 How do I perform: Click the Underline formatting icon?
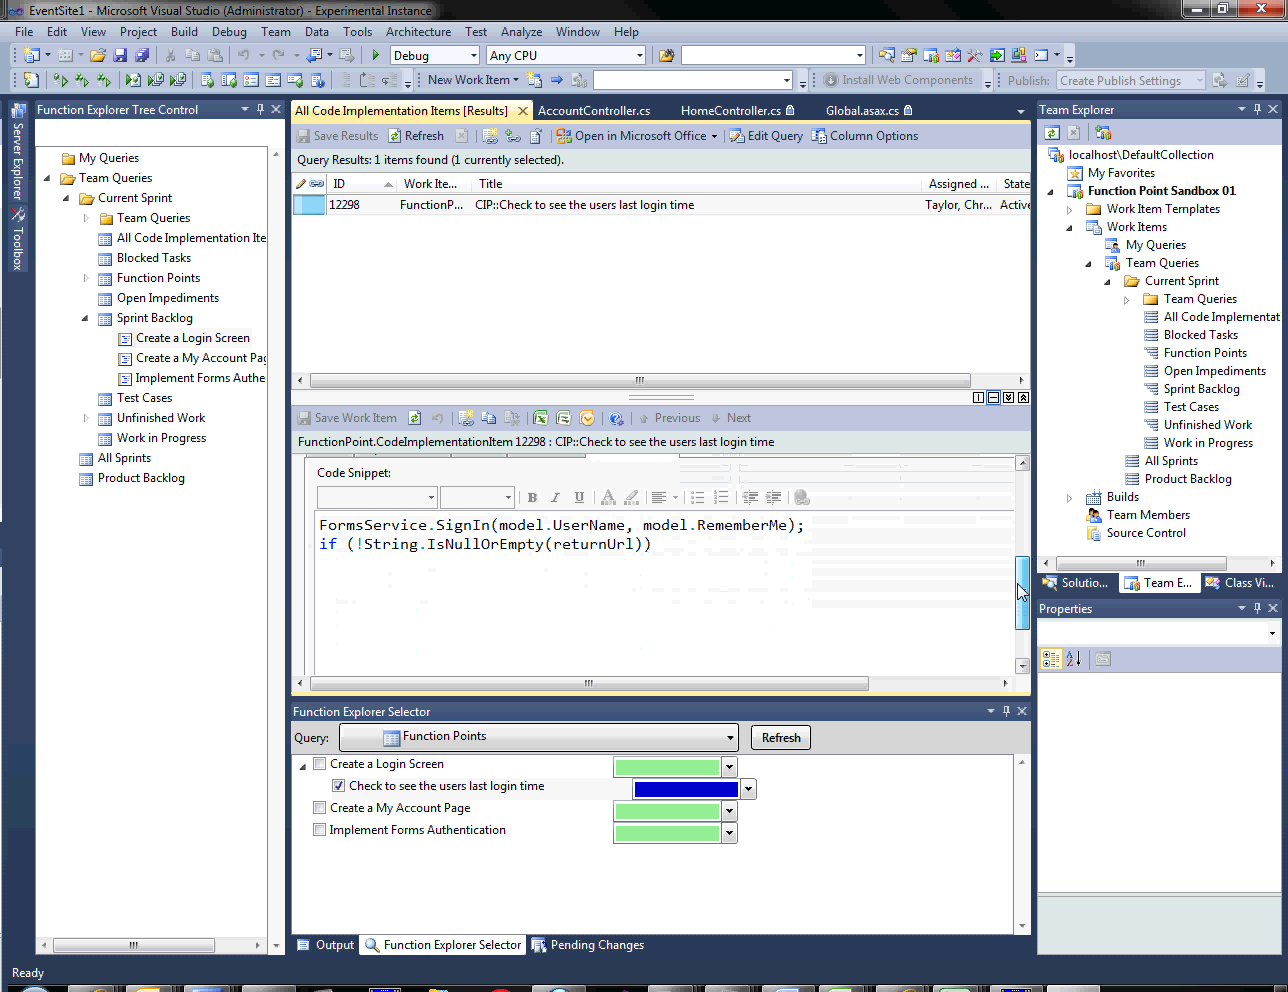[x=579, y=497]
